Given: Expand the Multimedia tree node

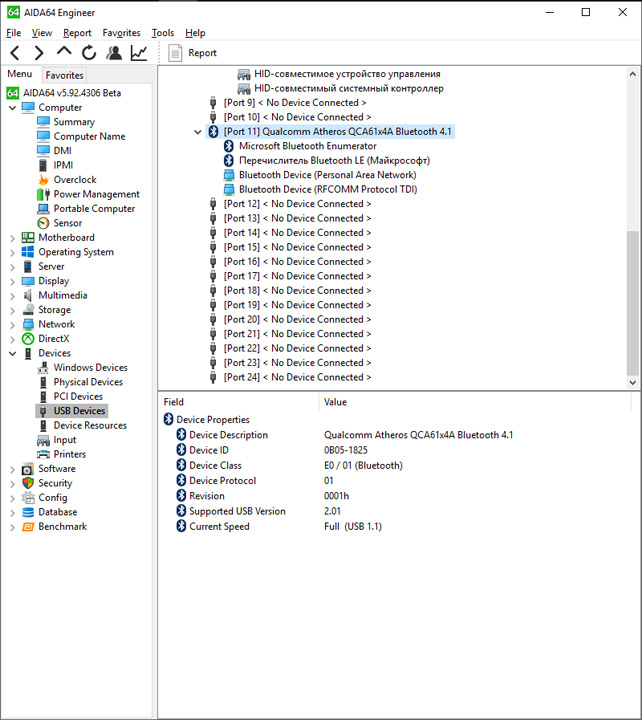Looking at the screenshot, I should [x=12, y=296].
